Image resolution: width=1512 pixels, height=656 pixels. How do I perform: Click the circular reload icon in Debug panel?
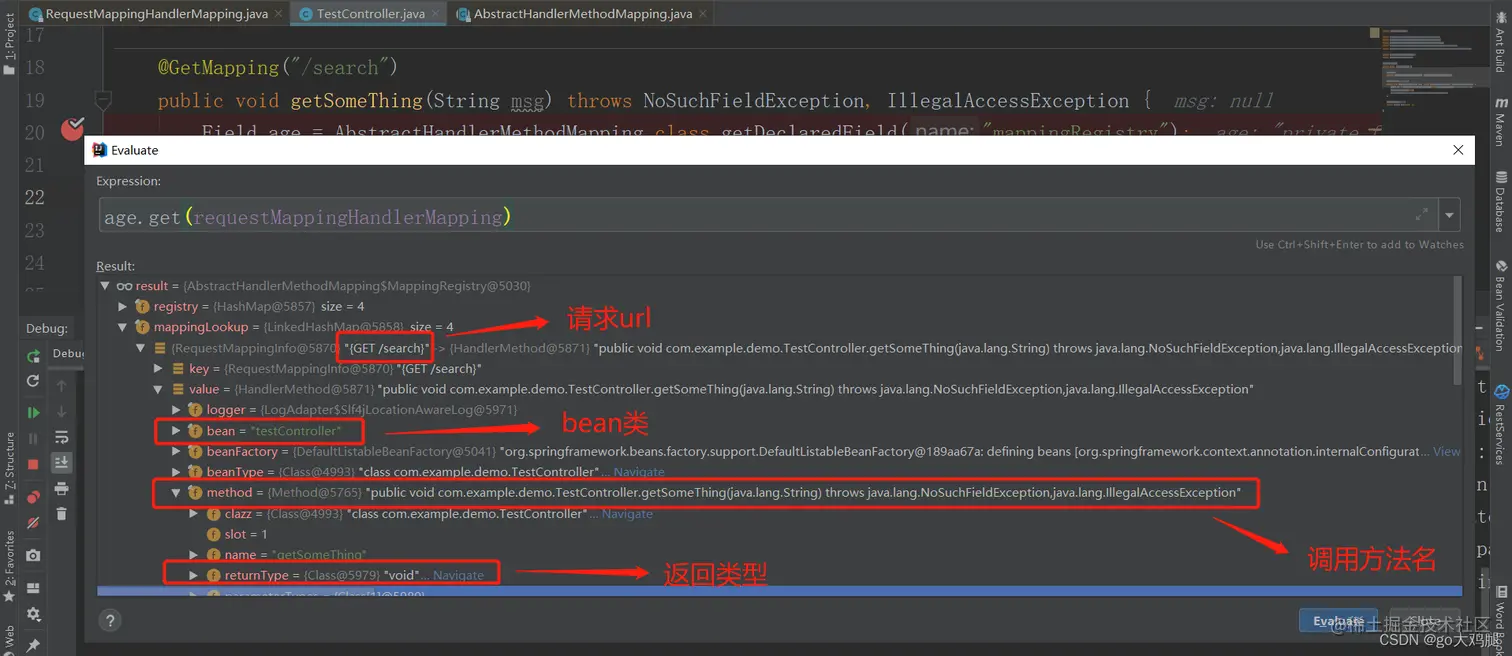click(x=33, y=381)
